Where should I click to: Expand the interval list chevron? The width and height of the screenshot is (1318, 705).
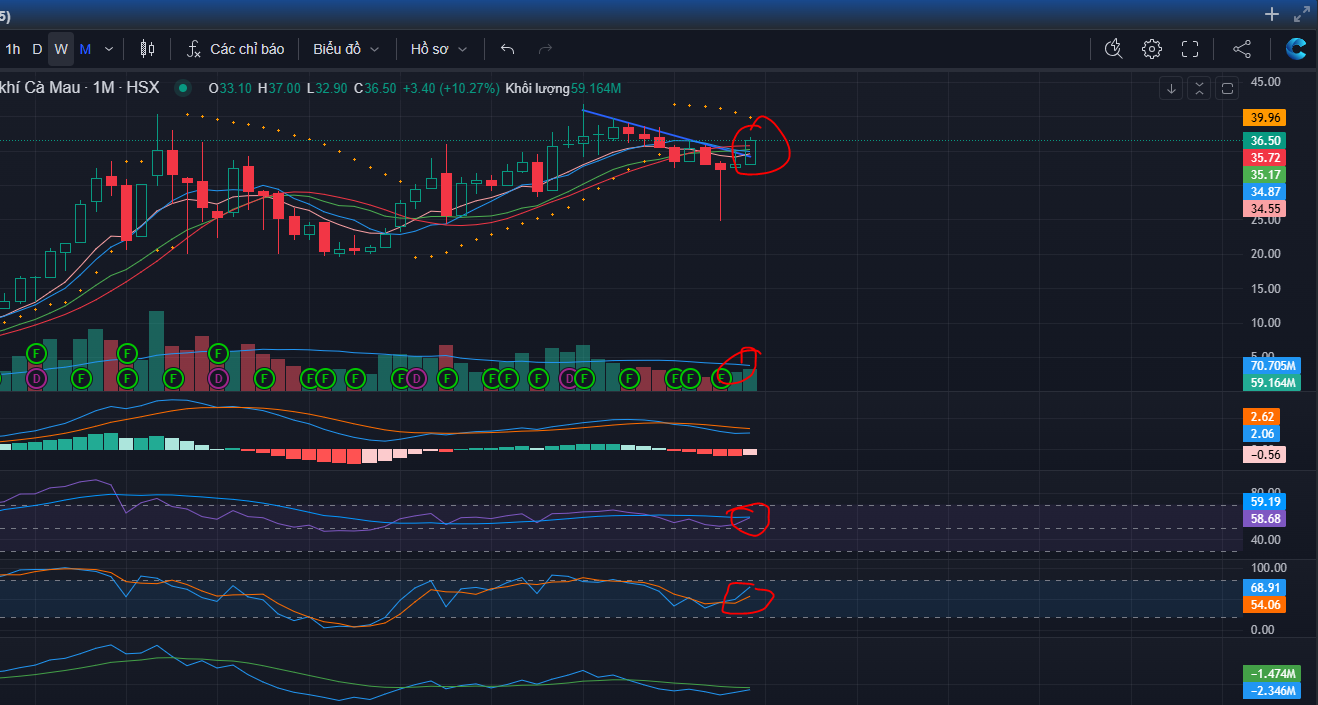(109, 49)
